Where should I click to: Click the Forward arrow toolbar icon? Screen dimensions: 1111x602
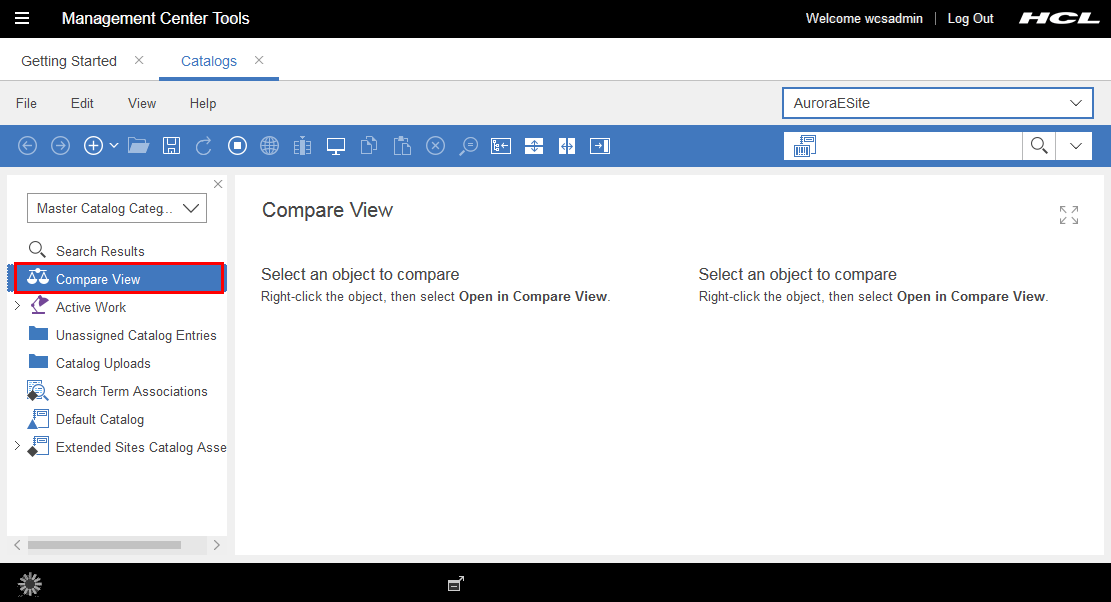pos(61,146)
